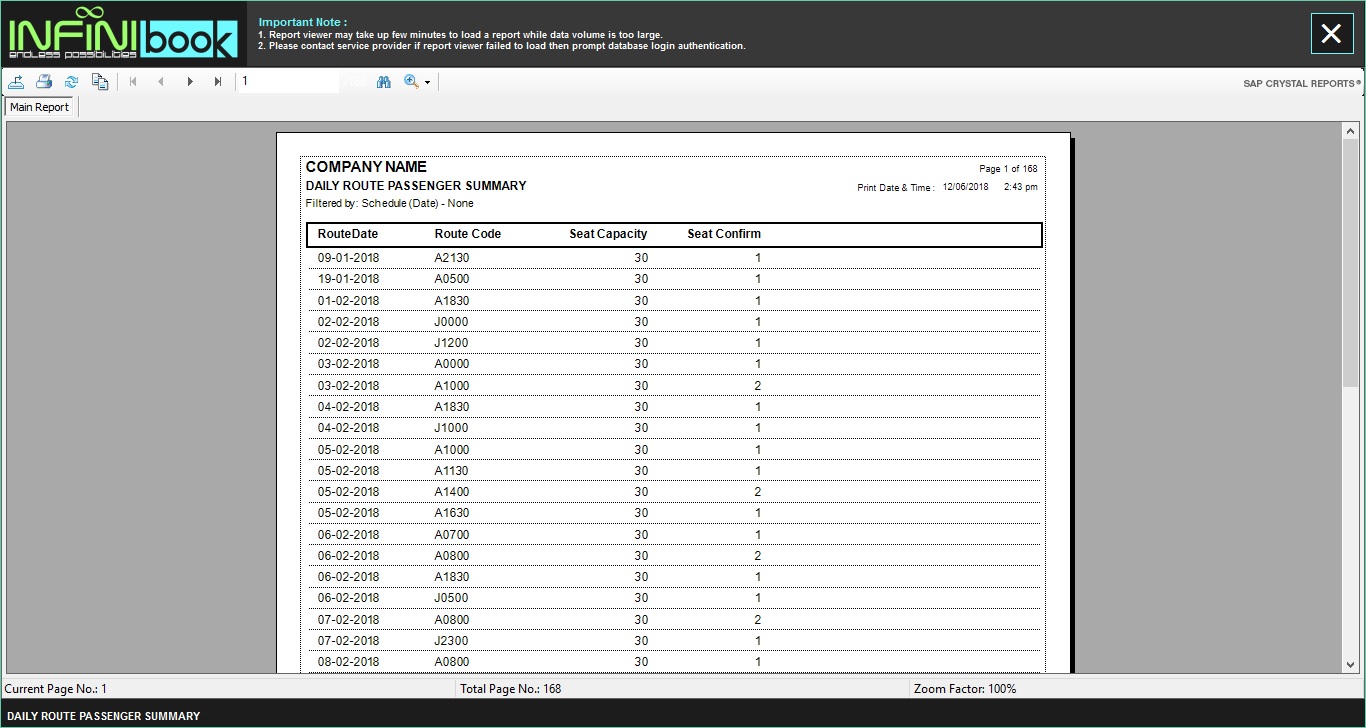Click the scrollbar up arrow
Viewport: 1366px width, 728px height.
coord(1350,130)
